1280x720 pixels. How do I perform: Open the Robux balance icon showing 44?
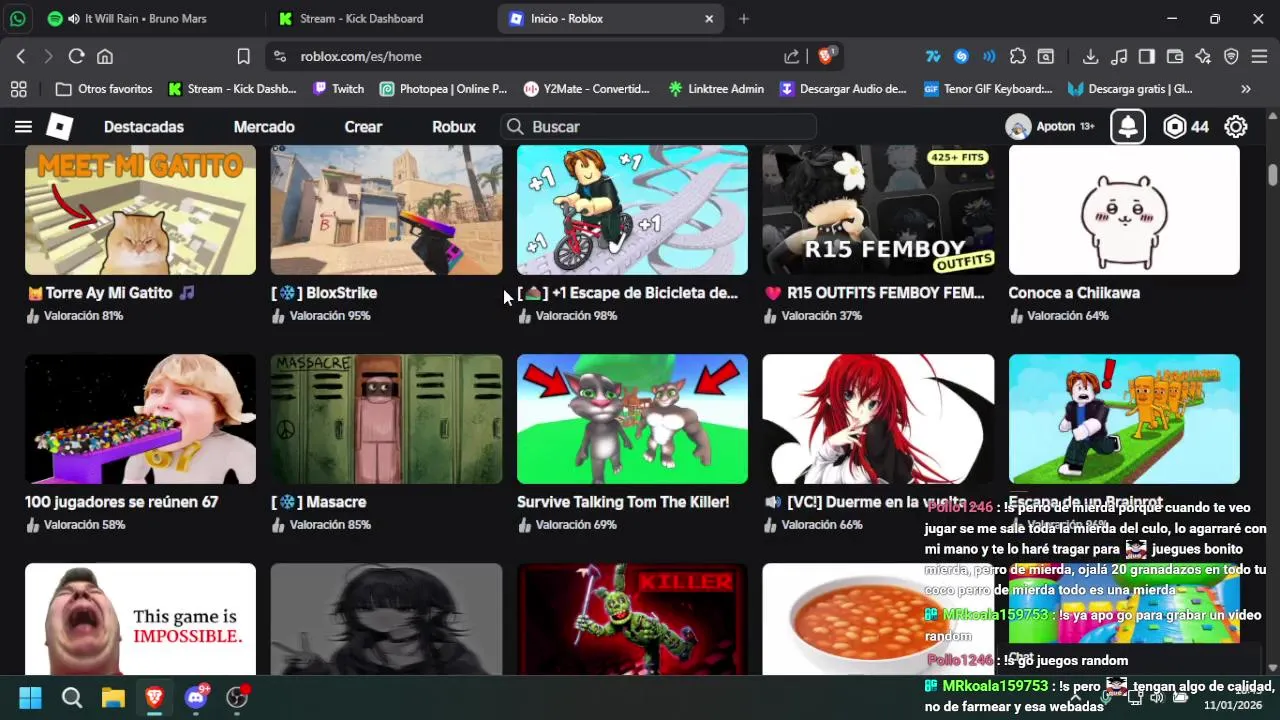(x=1174, y=127)
